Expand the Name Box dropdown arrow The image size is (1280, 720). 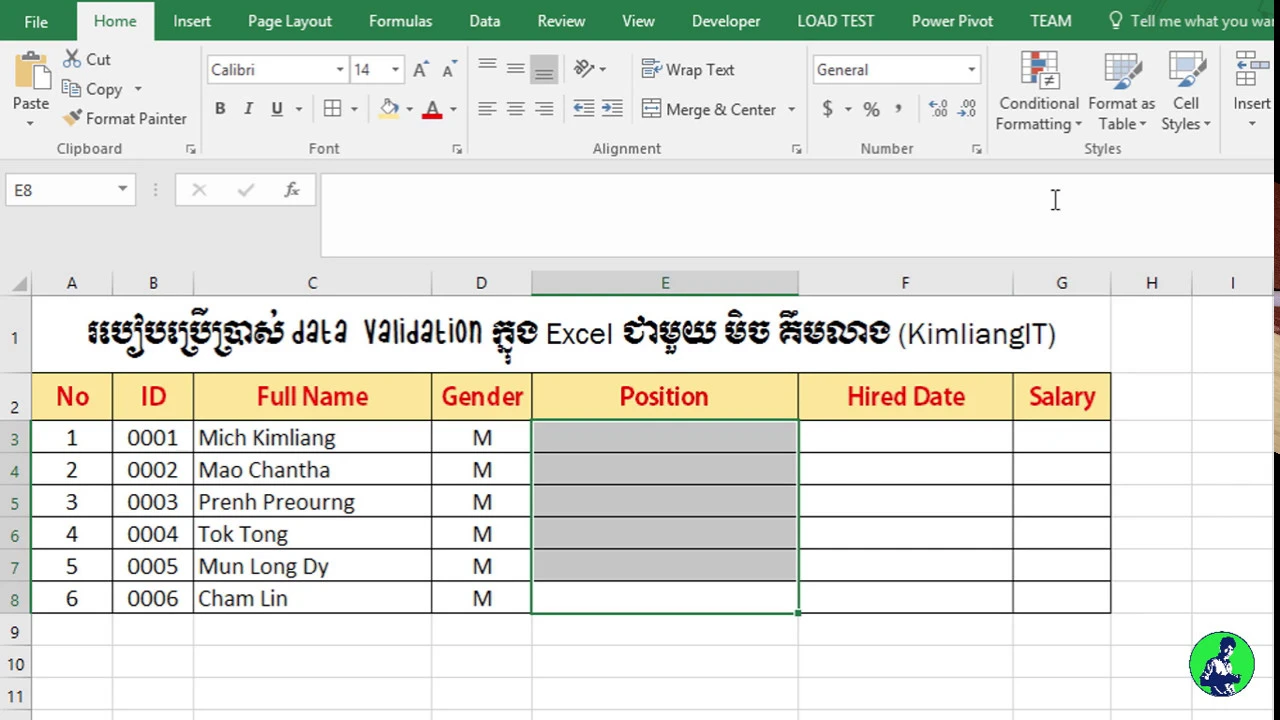[x=122, y=189]
